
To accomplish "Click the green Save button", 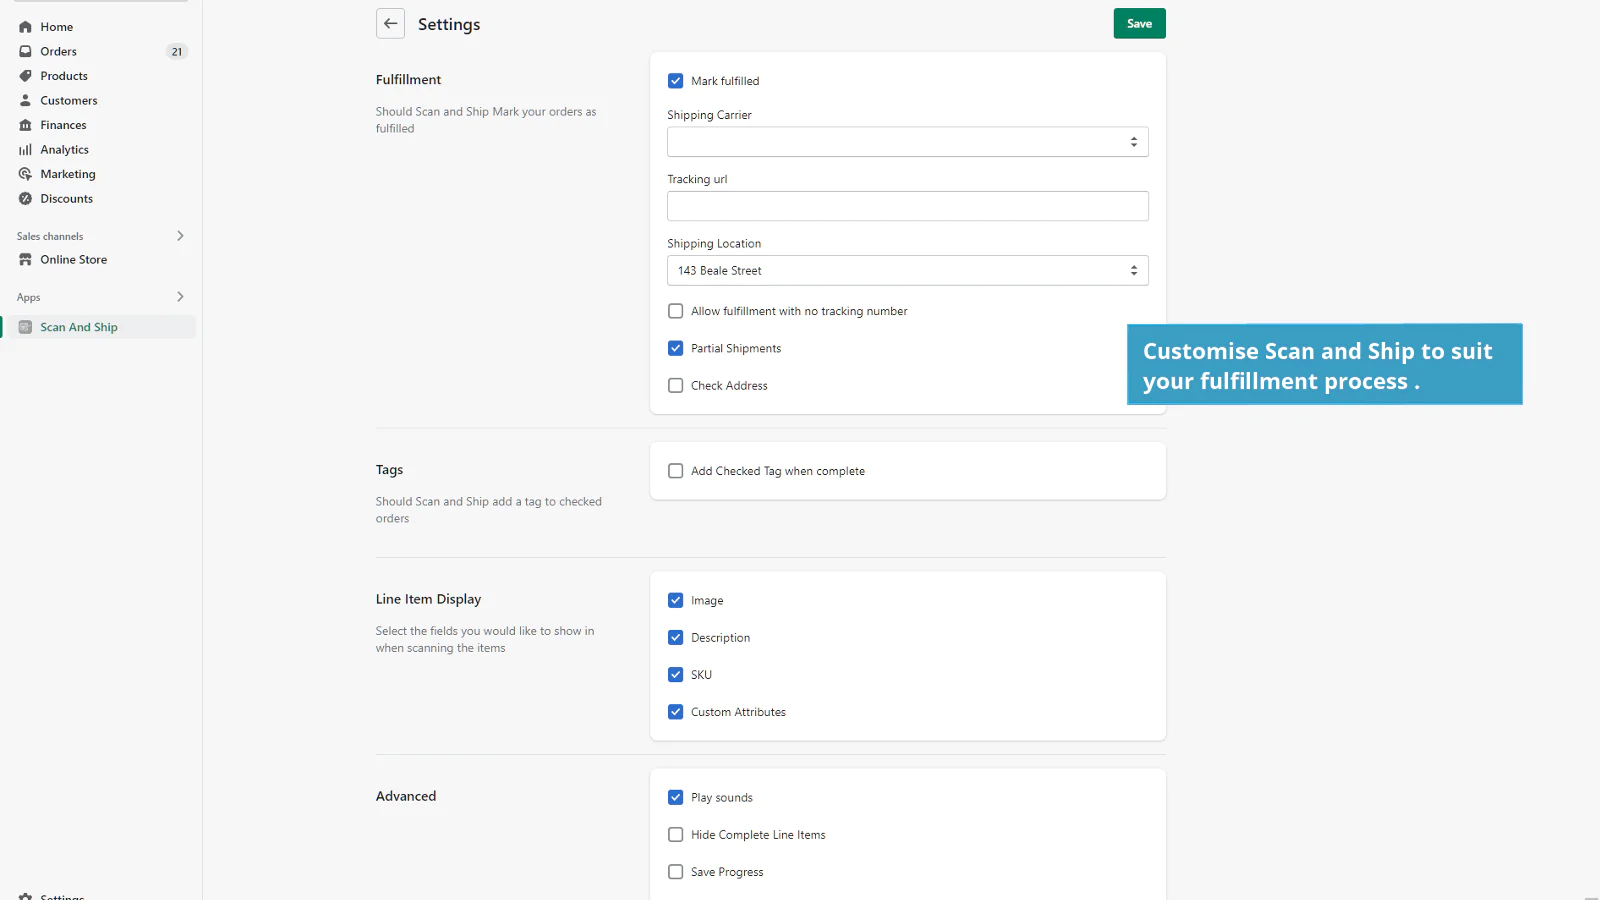I will click(x=1139, y=24).
